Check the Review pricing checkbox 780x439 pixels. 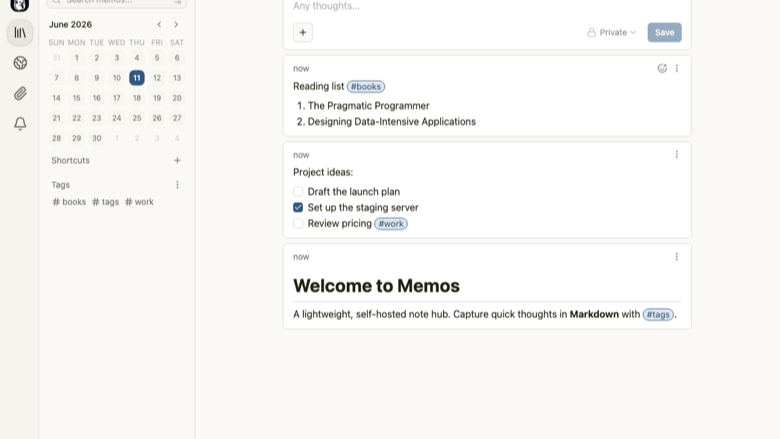click(x=298, y=223)
